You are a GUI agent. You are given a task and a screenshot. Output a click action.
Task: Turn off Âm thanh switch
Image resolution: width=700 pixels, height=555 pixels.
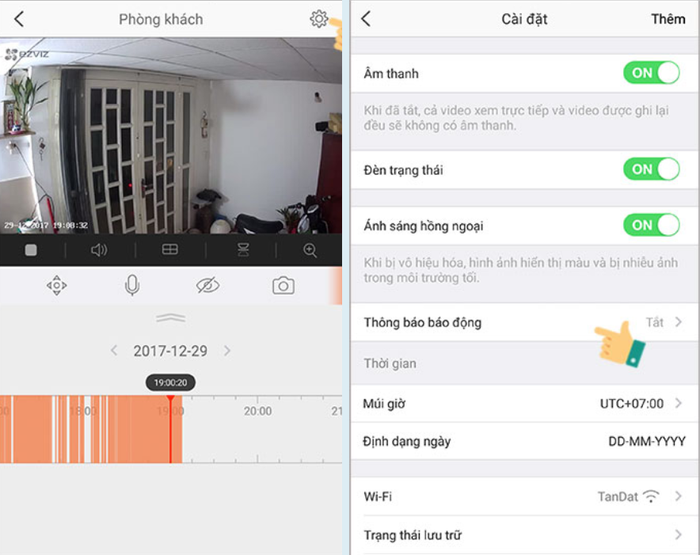tap(651, 73)
